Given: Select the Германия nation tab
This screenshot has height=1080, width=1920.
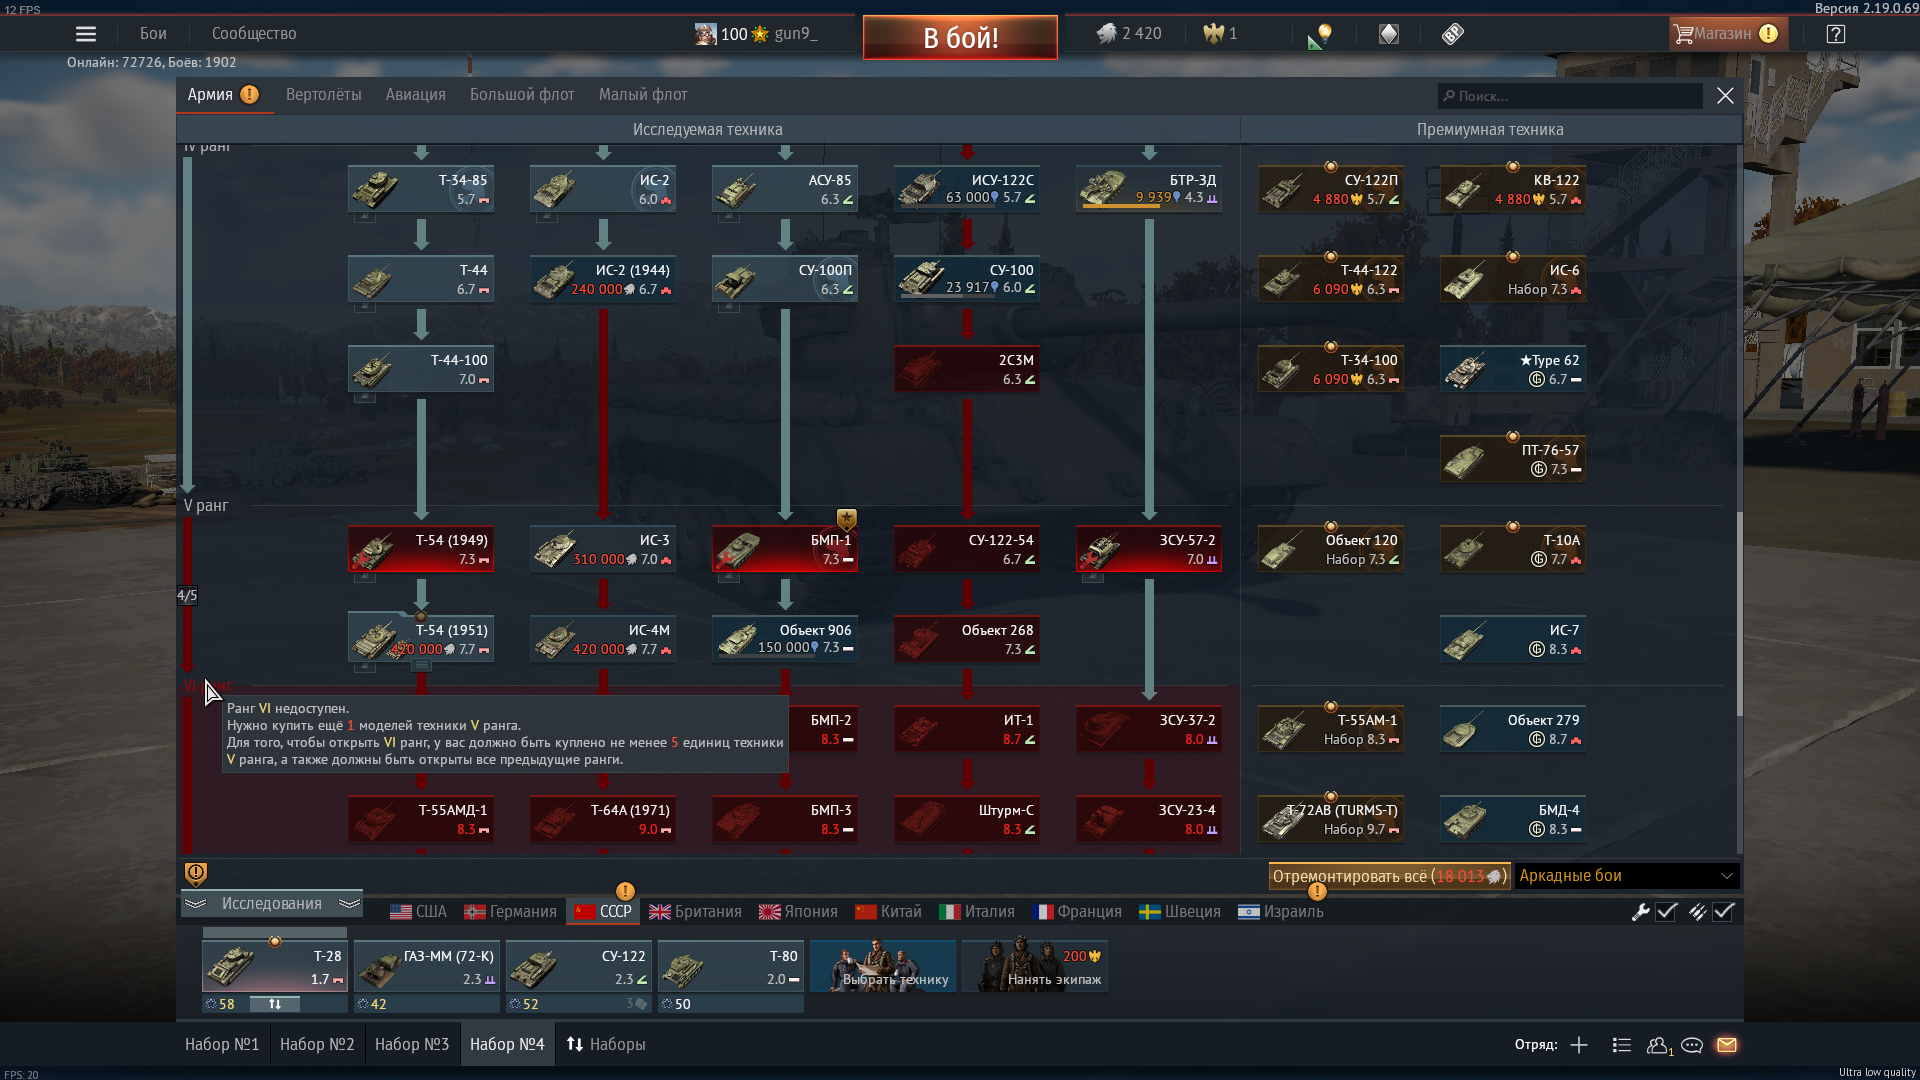Looking at the screenshot, I should coord(510,912).
